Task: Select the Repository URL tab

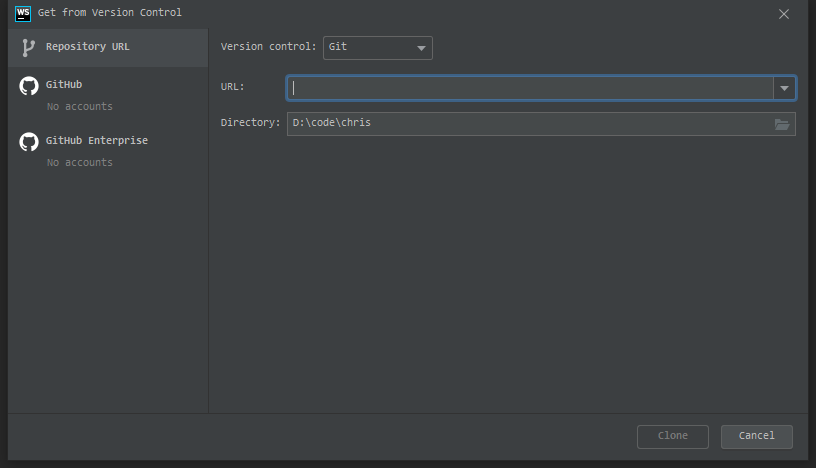Action: [108, 47]
